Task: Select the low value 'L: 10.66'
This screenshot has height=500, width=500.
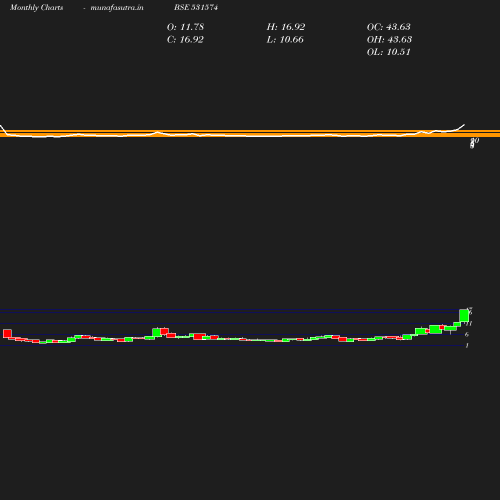Action: (x=285, y=39)
